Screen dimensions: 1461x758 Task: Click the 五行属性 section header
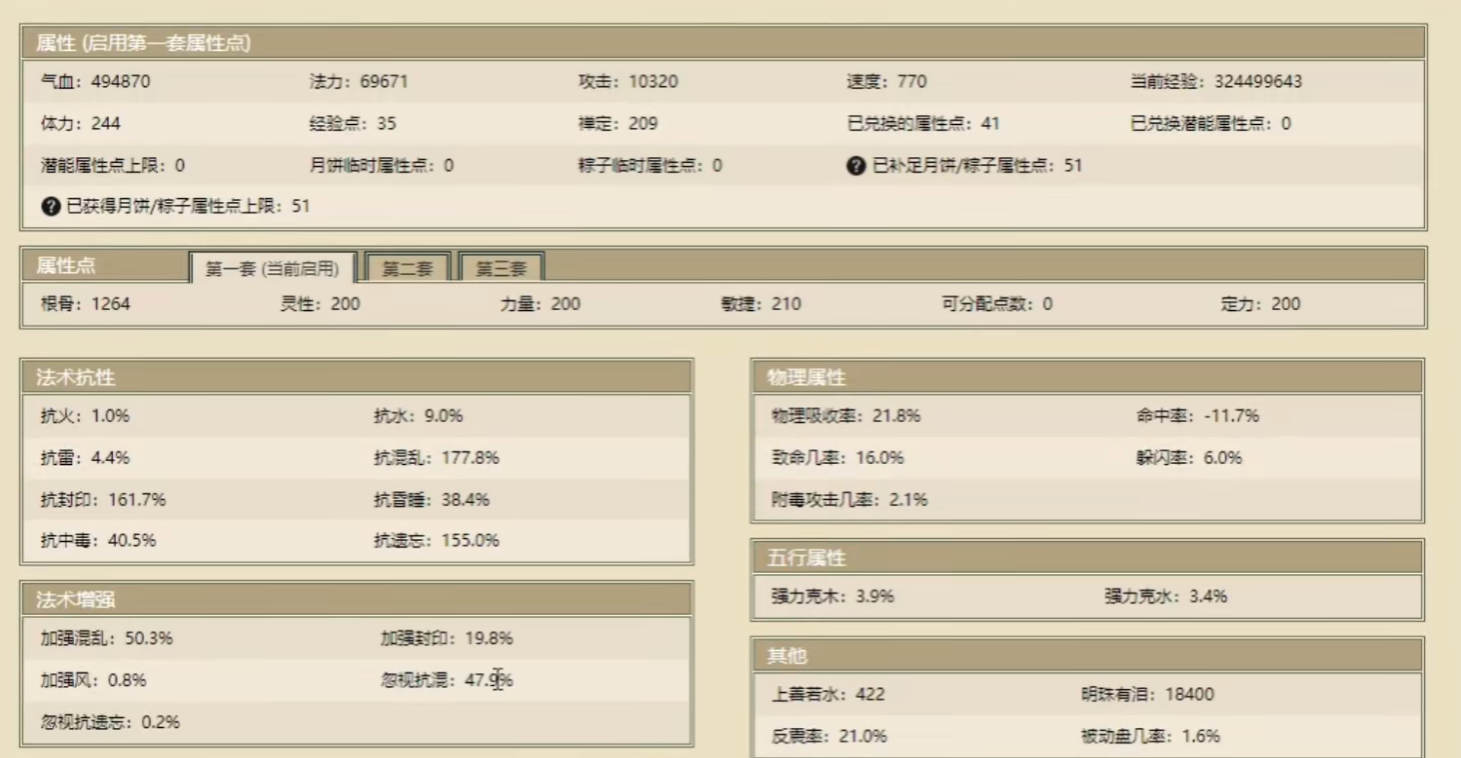click(x=806, y=557)
